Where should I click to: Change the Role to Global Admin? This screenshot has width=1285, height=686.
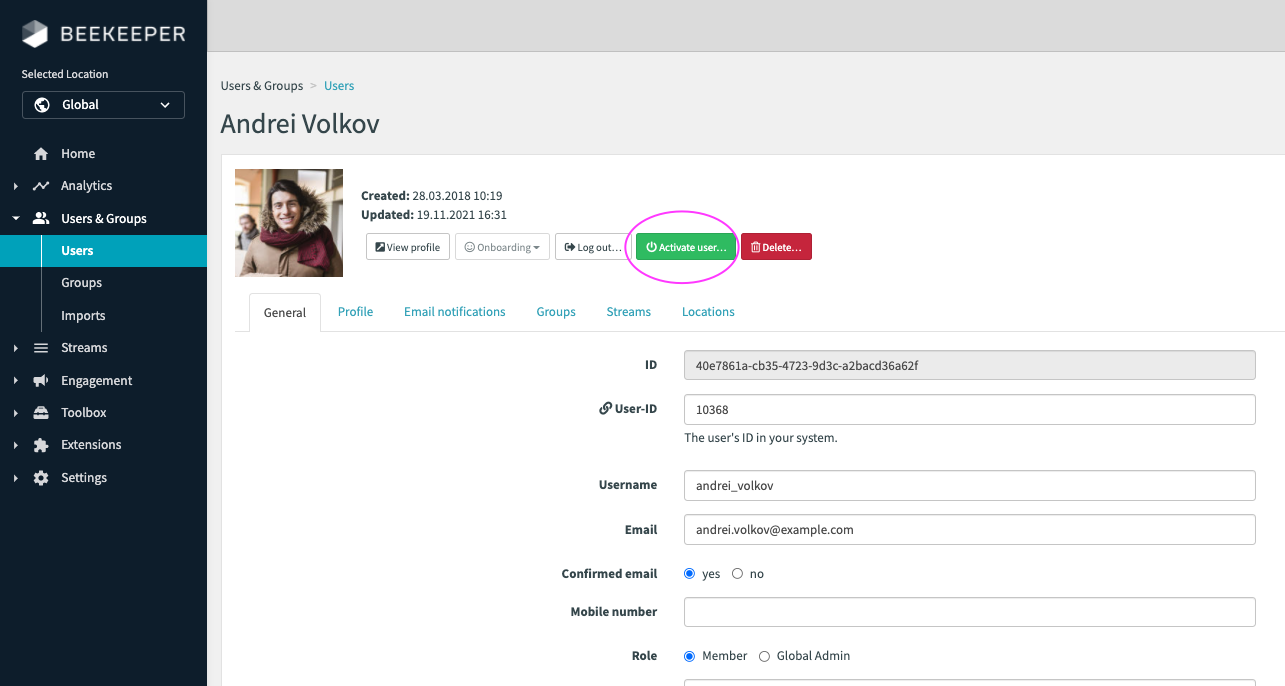point(764,655)
